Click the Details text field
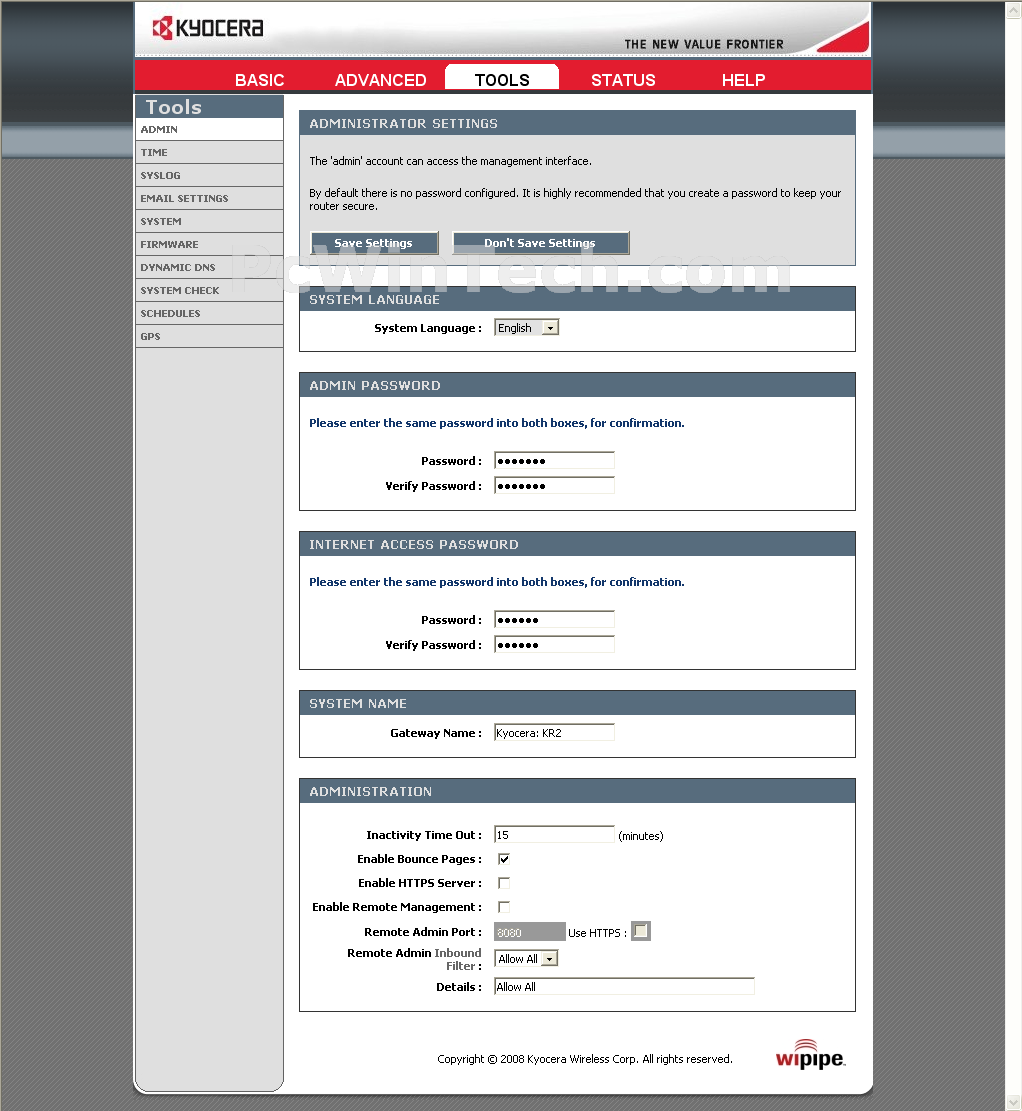Viewport: 1022px width, 1111px height. [624, 986]
